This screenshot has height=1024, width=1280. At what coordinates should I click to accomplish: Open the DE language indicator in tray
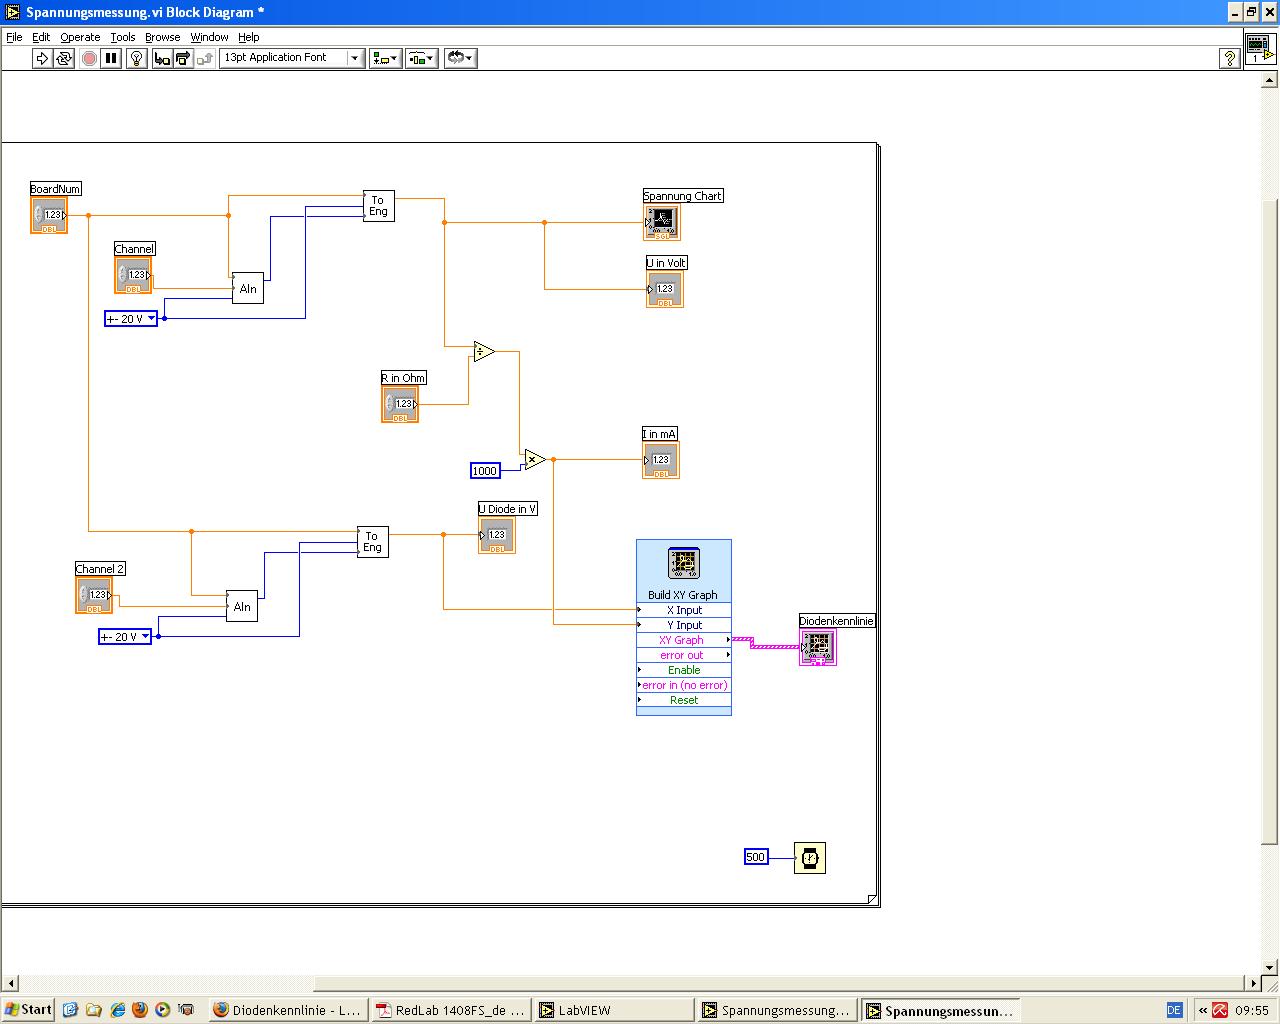(x=1174, y=1010)
